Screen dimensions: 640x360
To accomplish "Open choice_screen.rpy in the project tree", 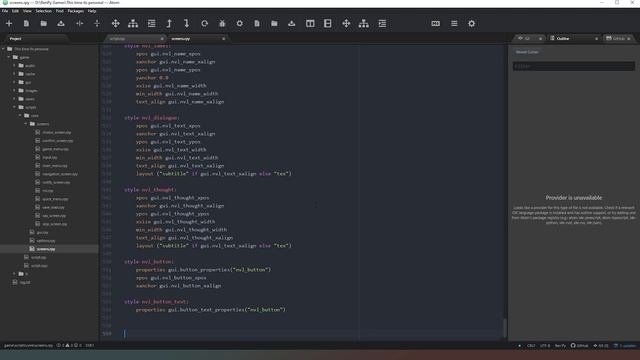I will (56, 132).
